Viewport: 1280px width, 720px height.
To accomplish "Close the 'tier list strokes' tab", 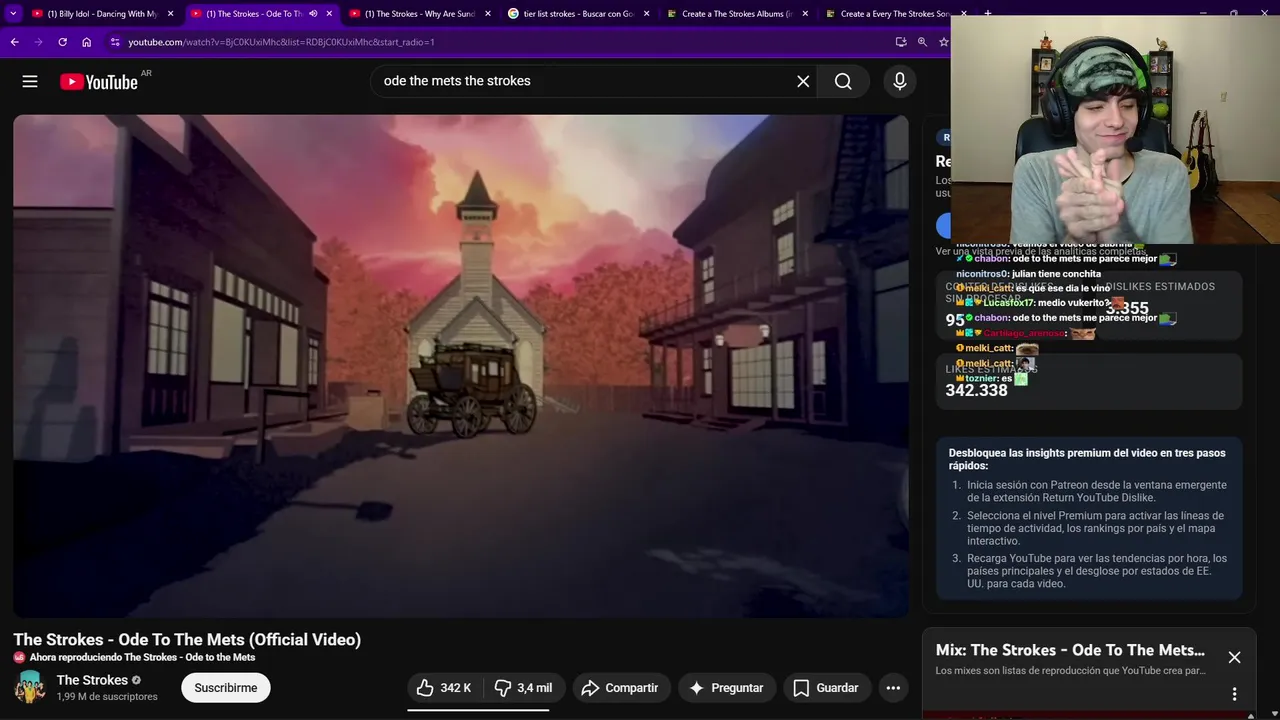I will [x=646, y=14].
